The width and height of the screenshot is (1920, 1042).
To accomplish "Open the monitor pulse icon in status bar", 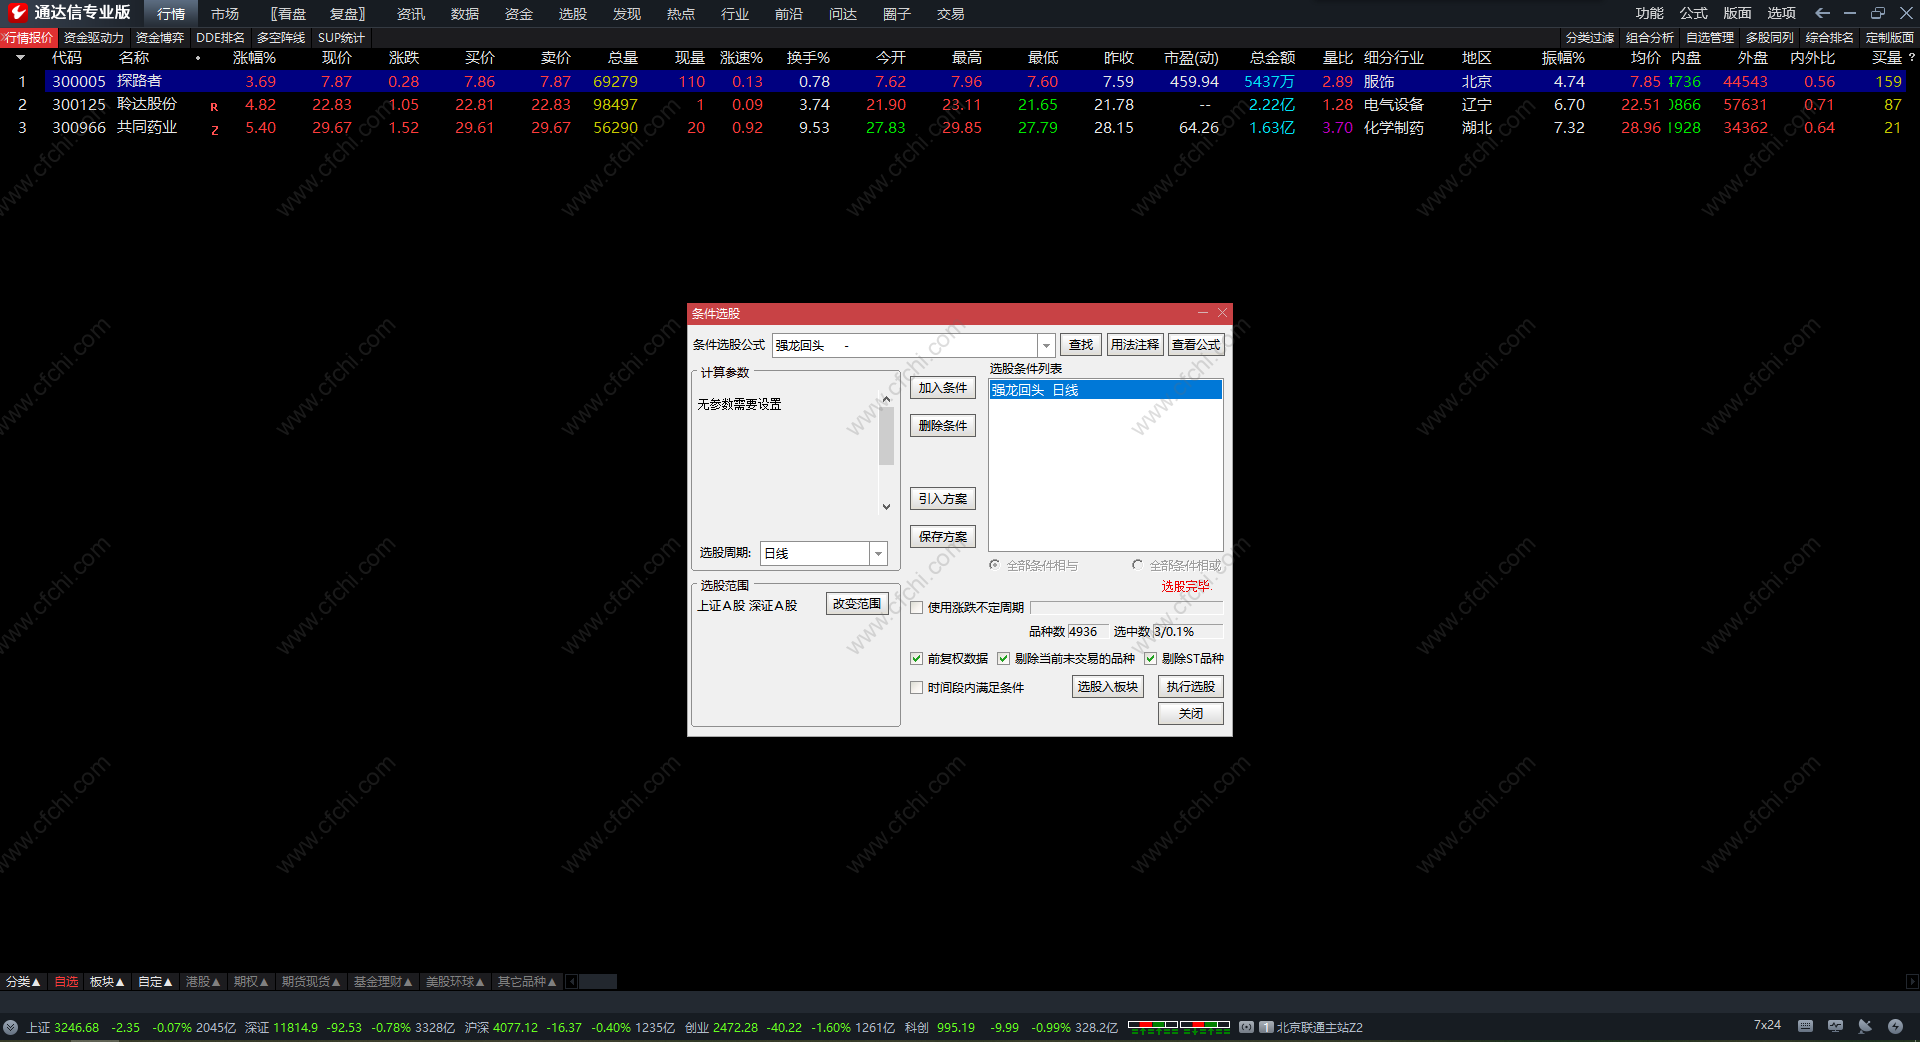I will pyautogui.click(x=1835, y=1026).
